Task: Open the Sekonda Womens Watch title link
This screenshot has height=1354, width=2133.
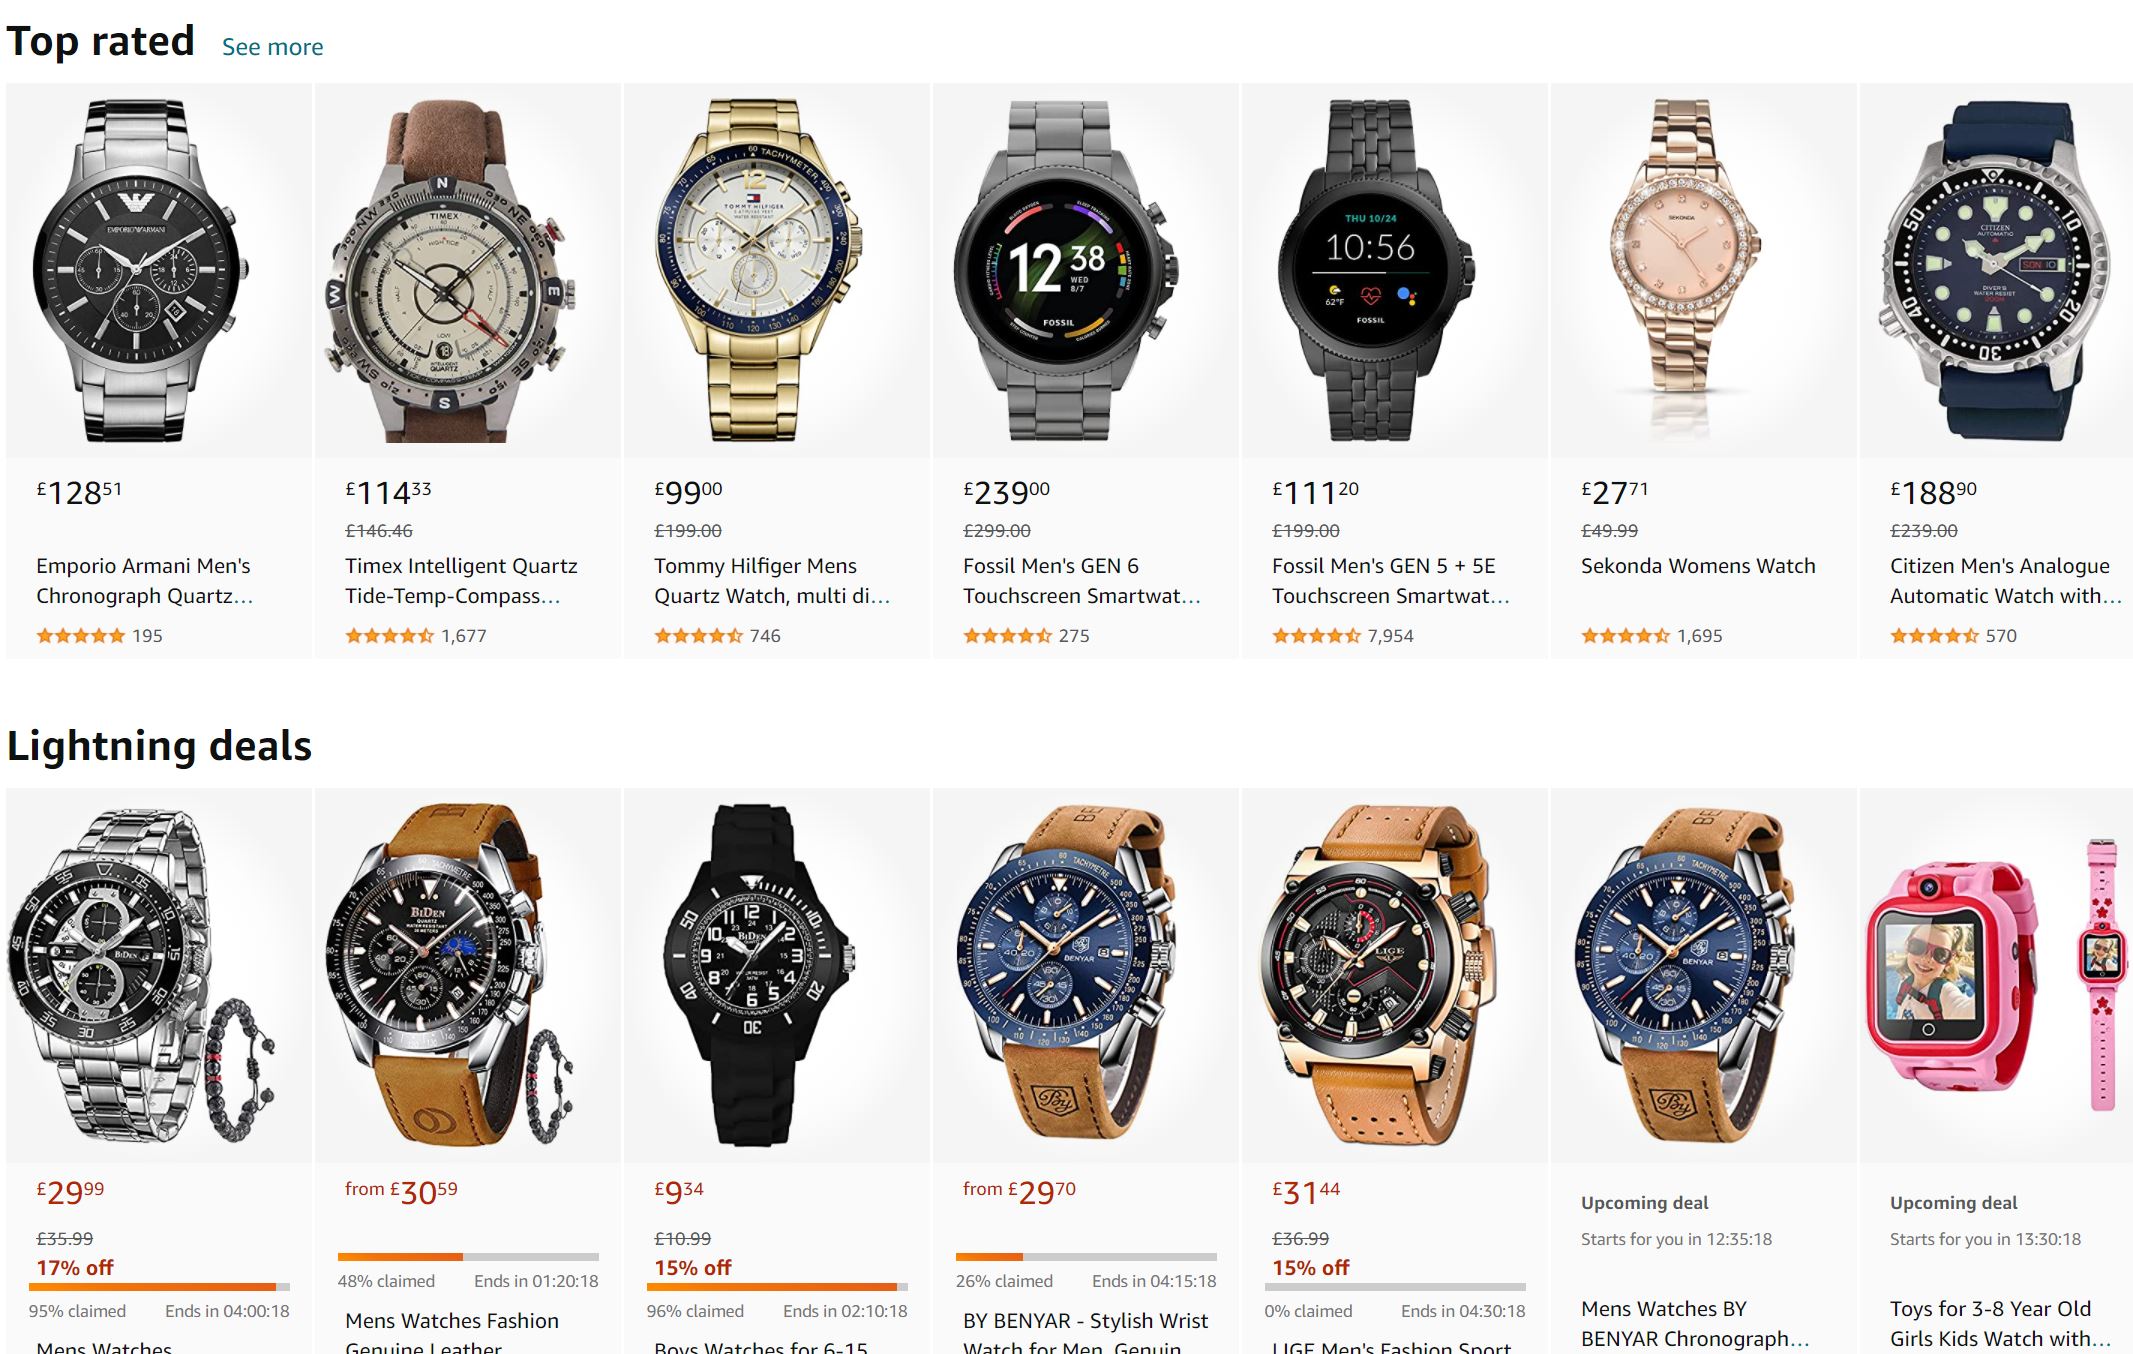Action: (x=1697, y=566)
